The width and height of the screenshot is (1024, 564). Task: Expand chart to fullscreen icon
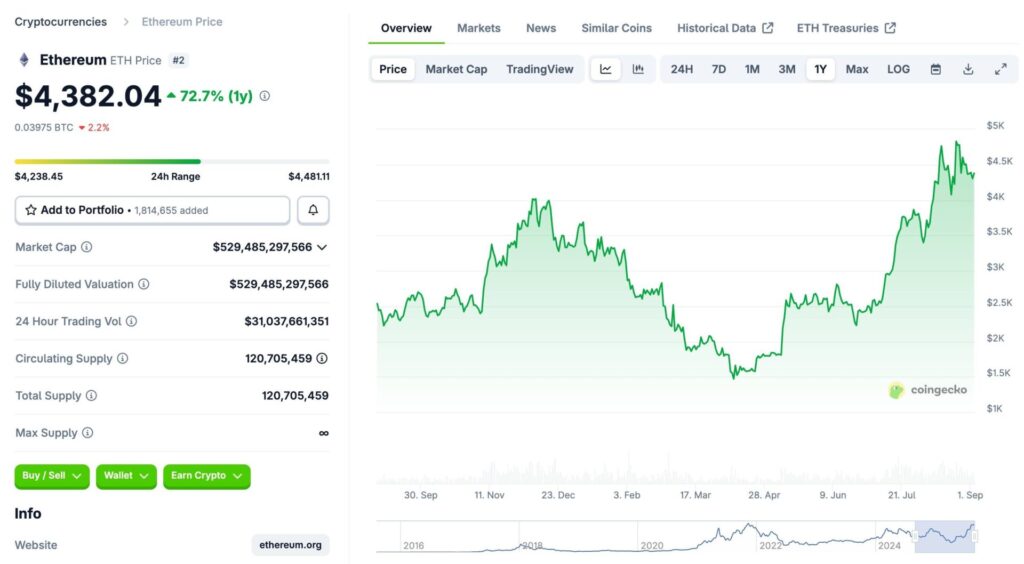[1000, 69]
